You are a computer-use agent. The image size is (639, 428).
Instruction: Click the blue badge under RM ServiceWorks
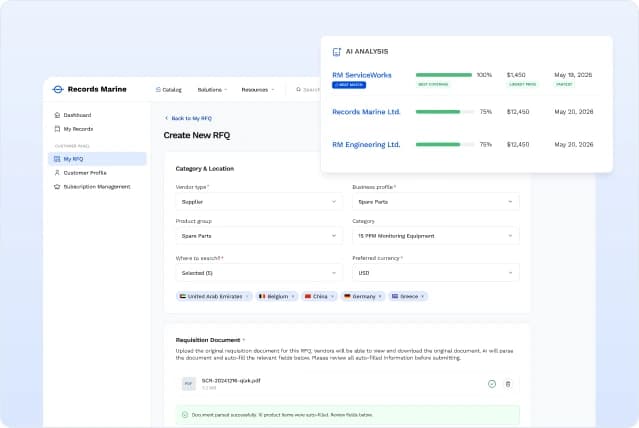(x=349, y=85)
